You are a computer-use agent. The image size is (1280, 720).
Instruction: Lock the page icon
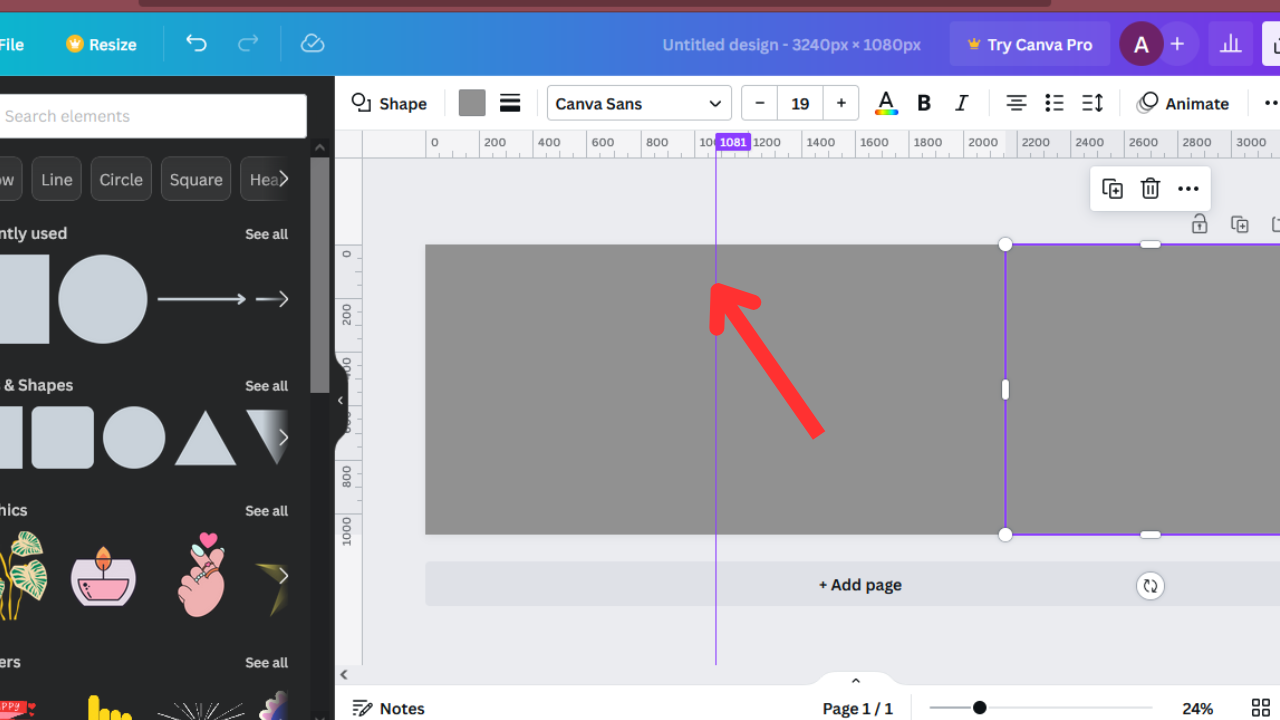pyautogui.click(x=1200, y=225)
